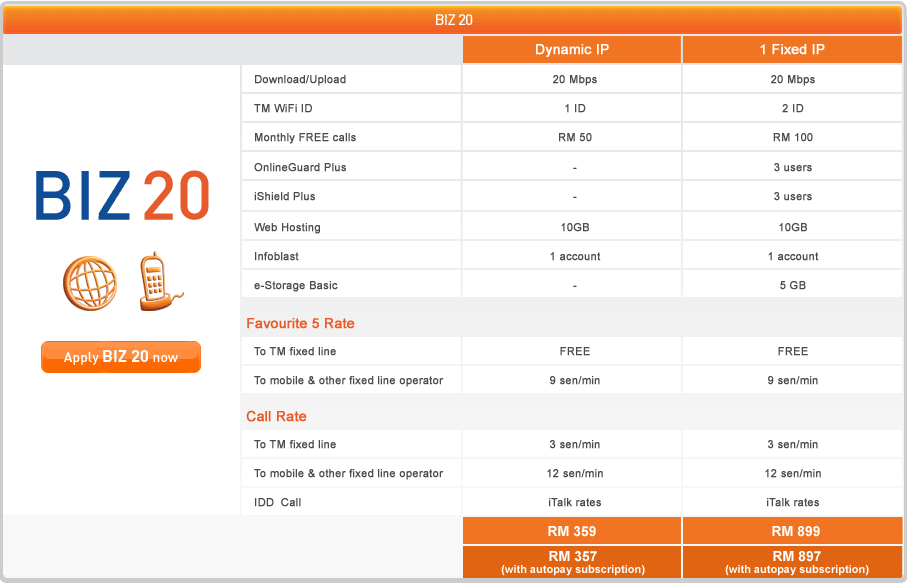Click the RM 359 price cell
Viewport: 907px width, 585px height.
click(572, 531)
